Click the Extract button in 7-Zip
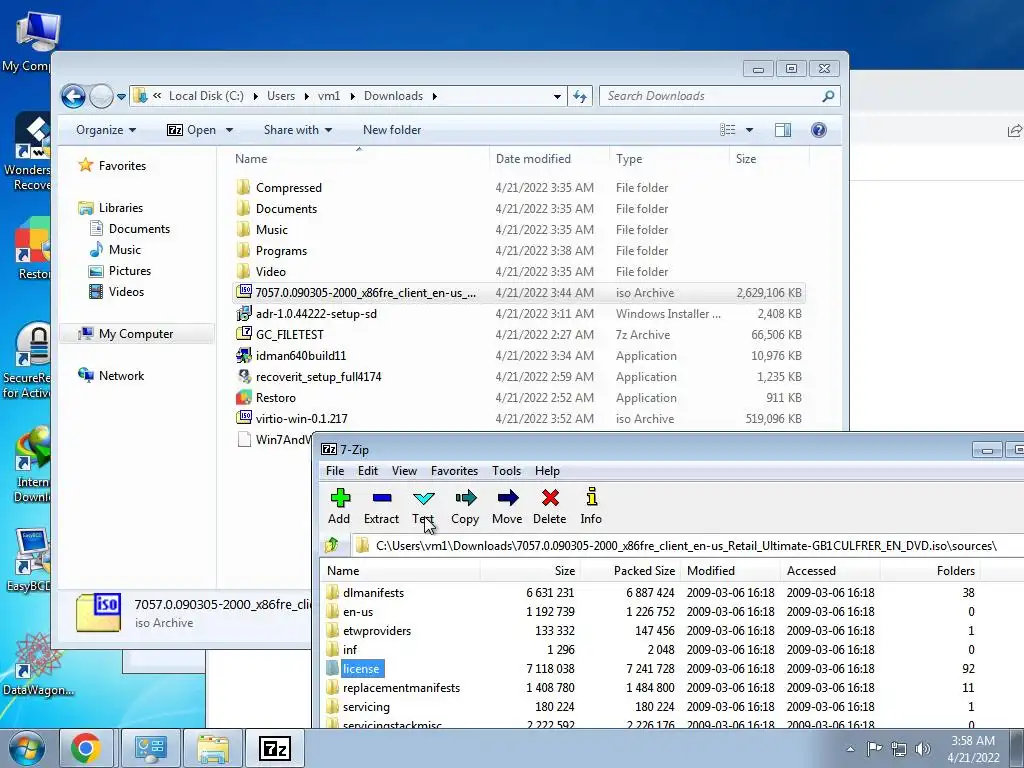The height and width of the screenshot is (768, 1024). coord(381,506)
